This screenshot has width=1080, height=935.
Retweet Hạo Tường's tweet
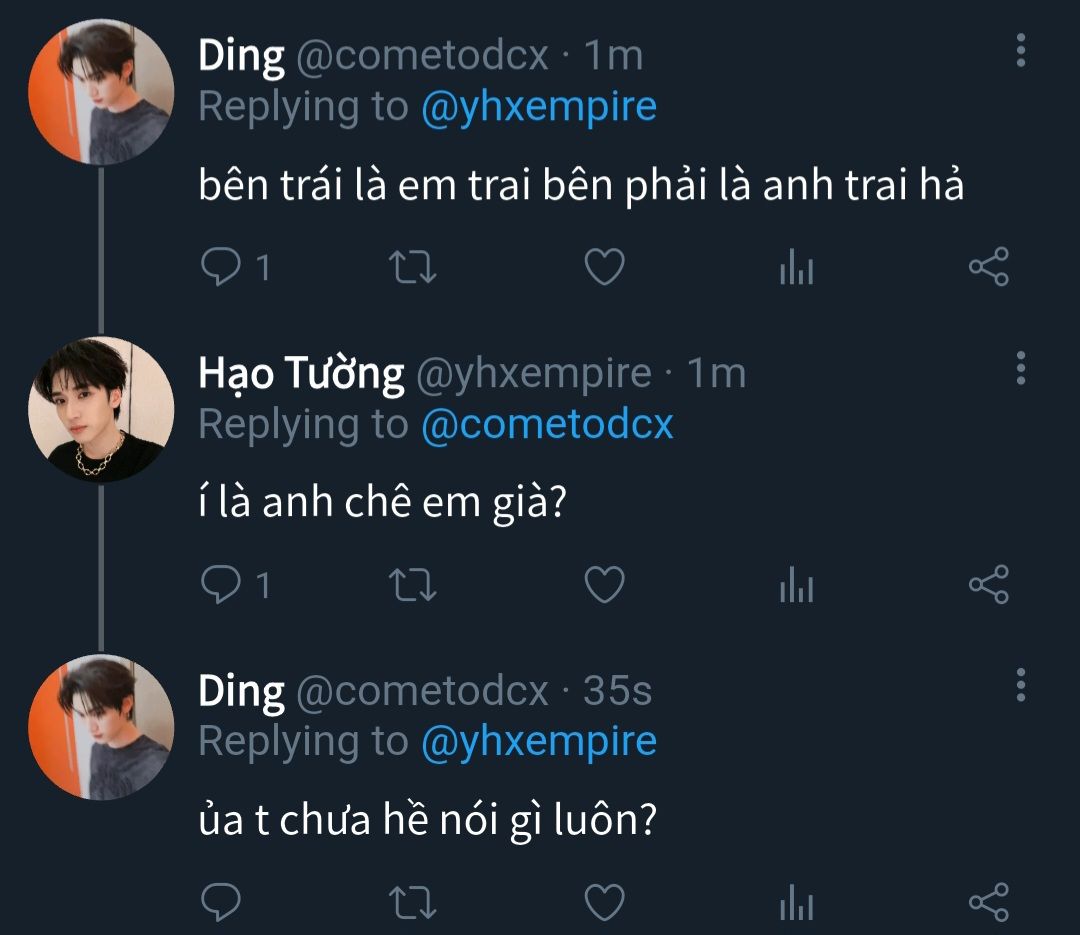click(x=412, y=585)
